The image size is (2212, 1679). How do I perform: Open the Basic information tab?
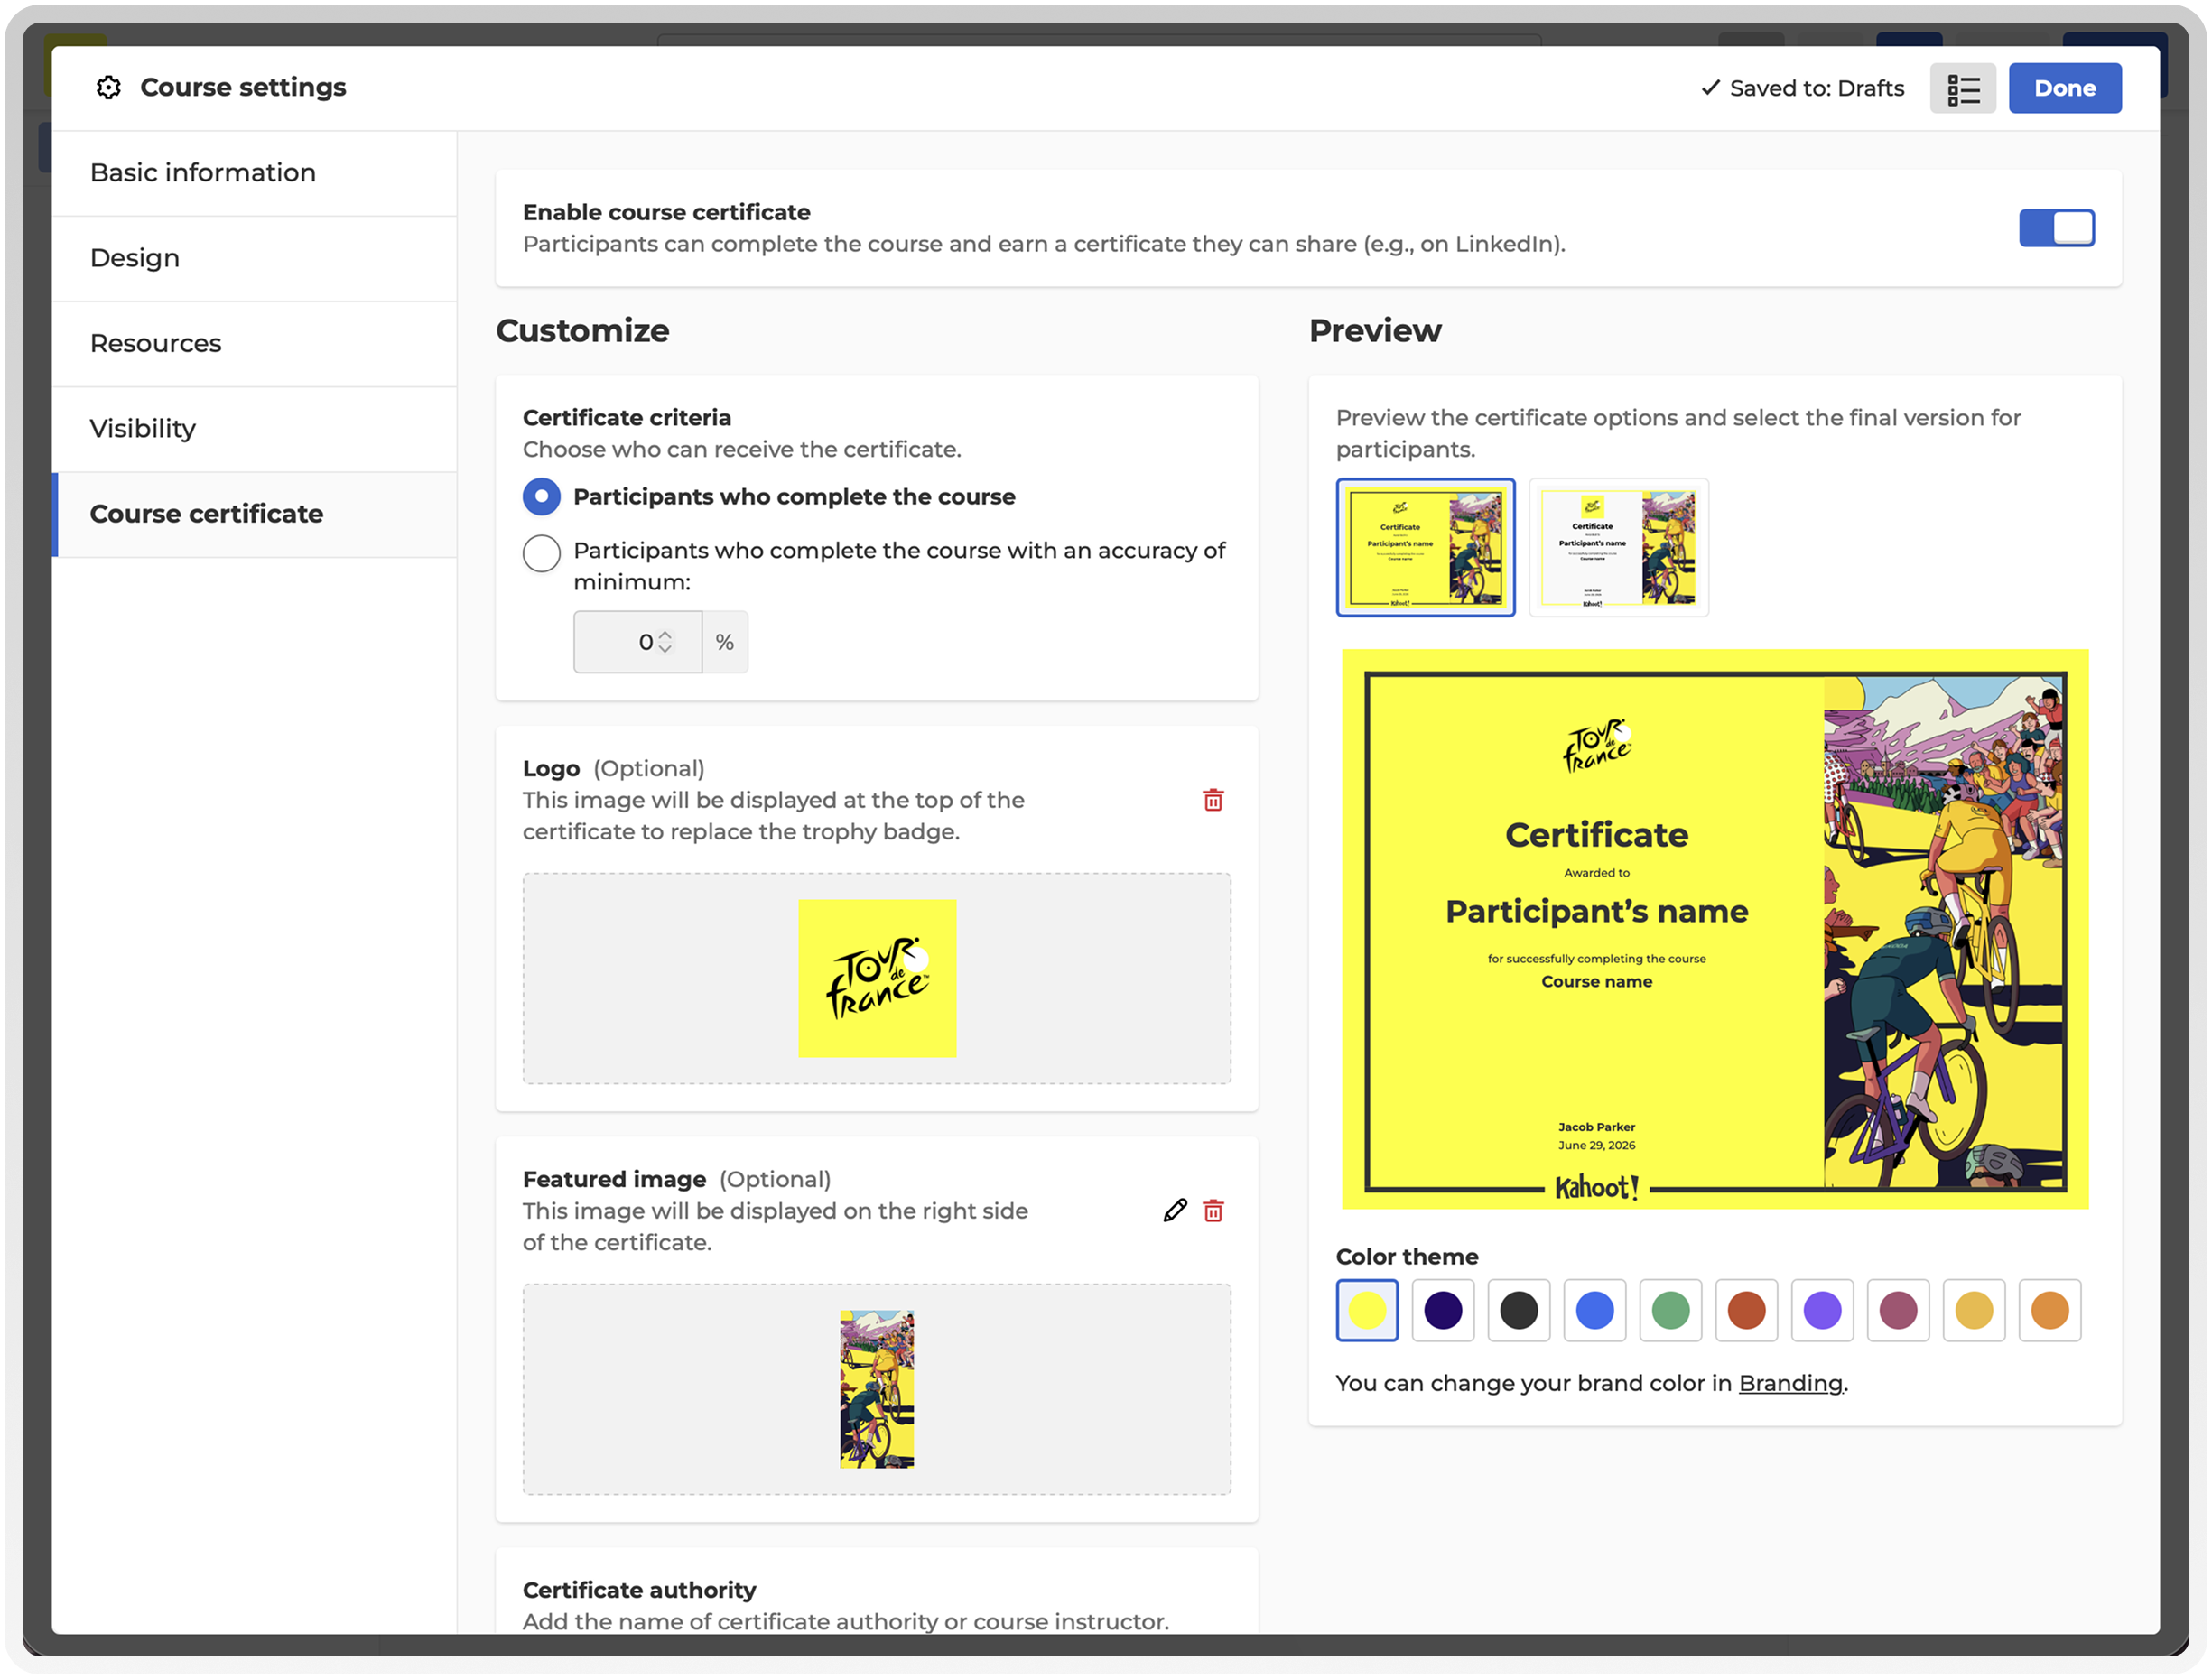pyautogui.click(x=254, y=173)
